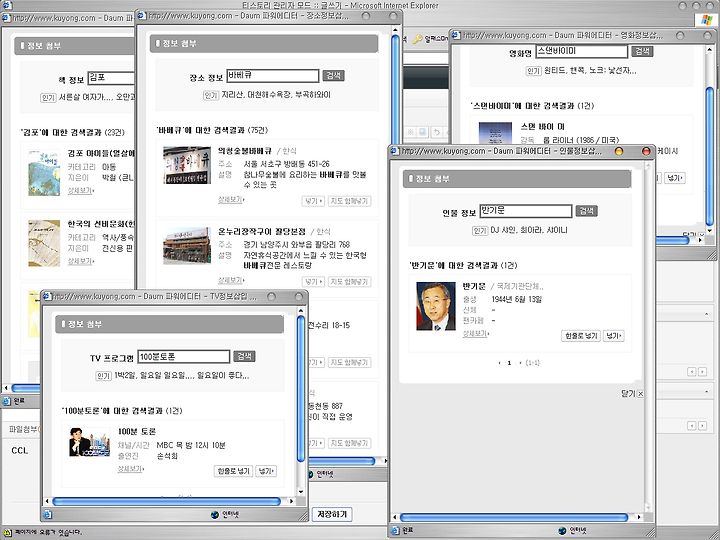
Task: Click the CCL label in main editor
Action: click(x=20, y=450)
